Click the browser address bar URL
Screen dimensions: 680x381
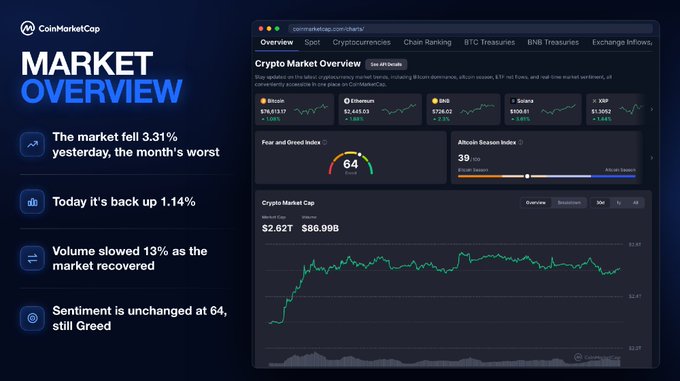click(x=328, y=29)
